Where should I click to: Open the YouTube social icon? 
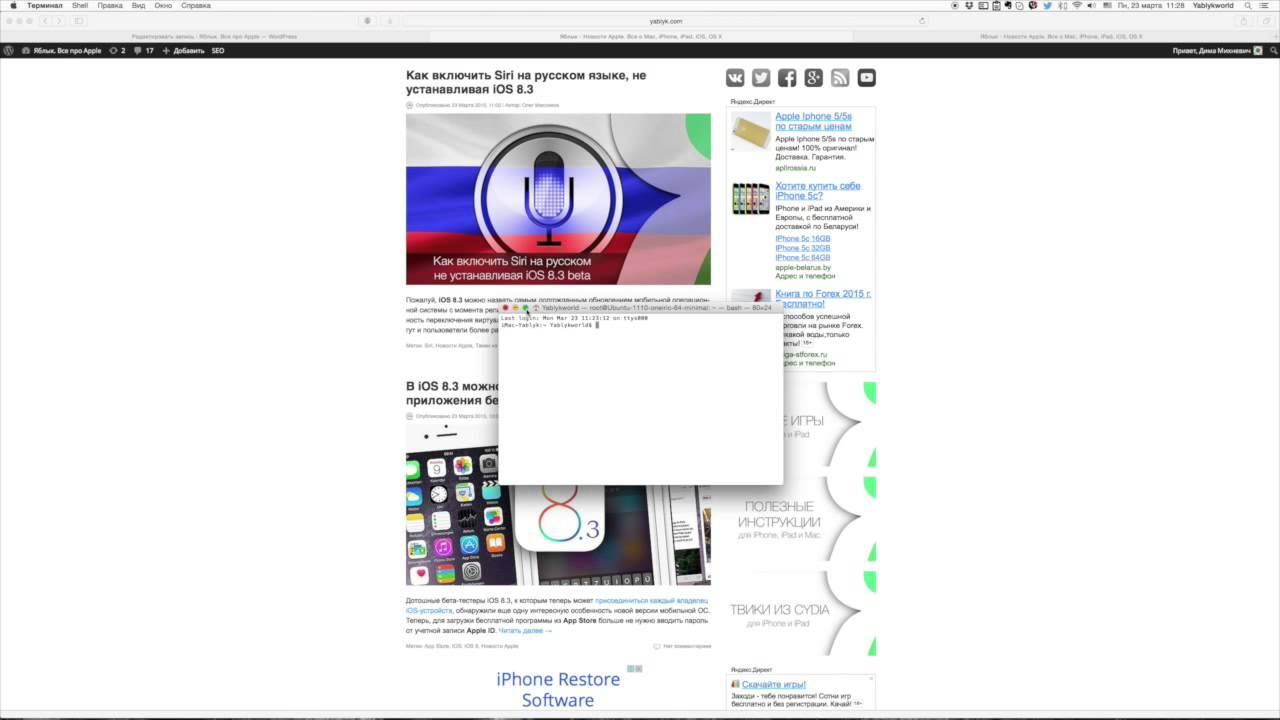pyautogui.click(x=866, y=78)
